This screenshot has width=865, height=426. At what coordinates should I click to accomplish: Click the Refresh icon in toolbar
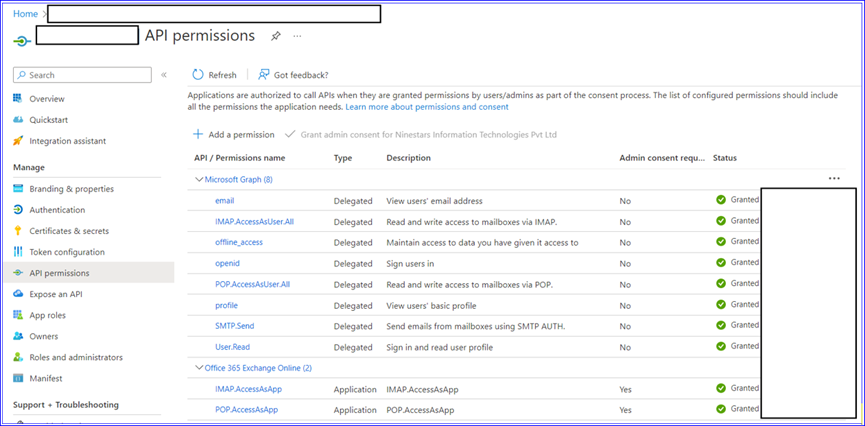click(x=198, y=75)
